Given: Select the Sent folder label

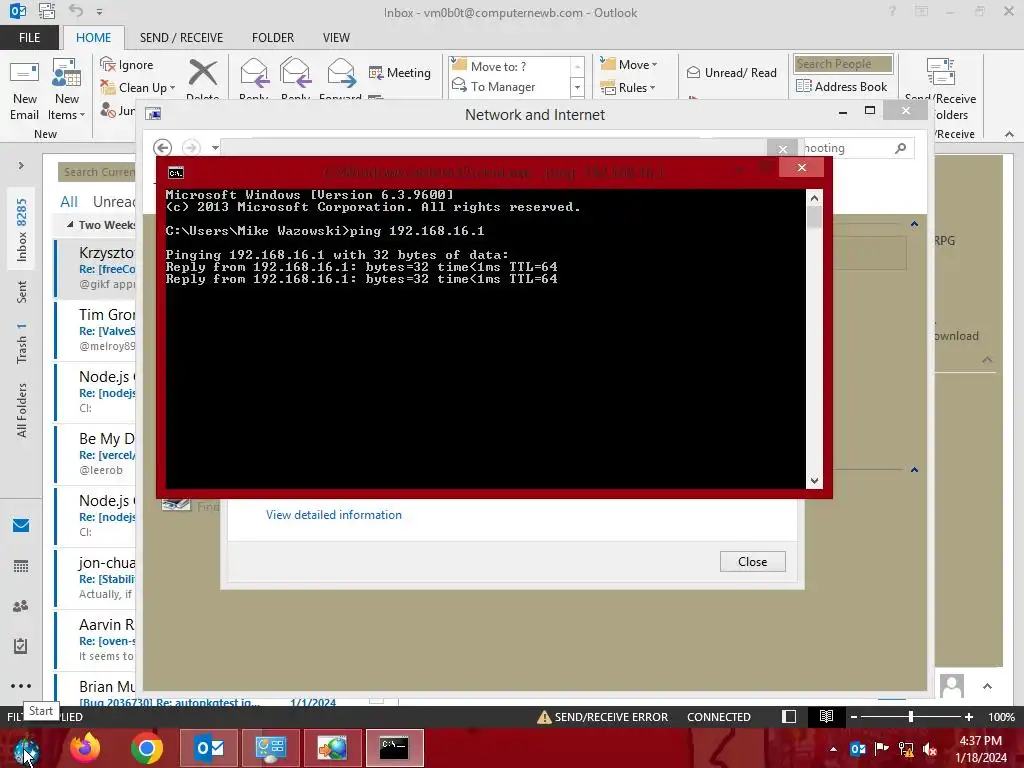Looking at the screenshot, I should pyautogui.click(x=22, y=292).
